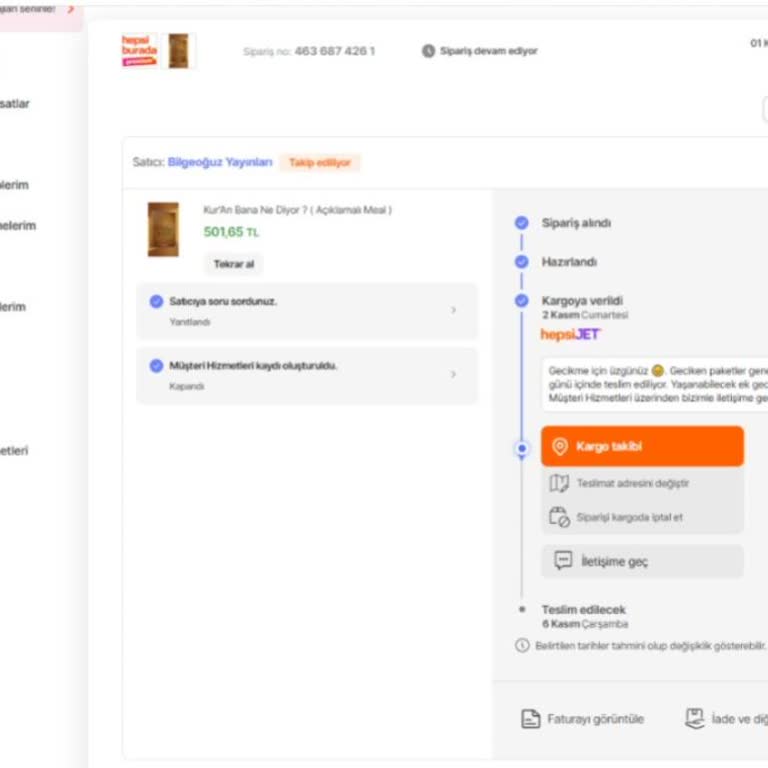
Task: Click the Satıcıya soru sordunuz text
Action: point(223,301)
